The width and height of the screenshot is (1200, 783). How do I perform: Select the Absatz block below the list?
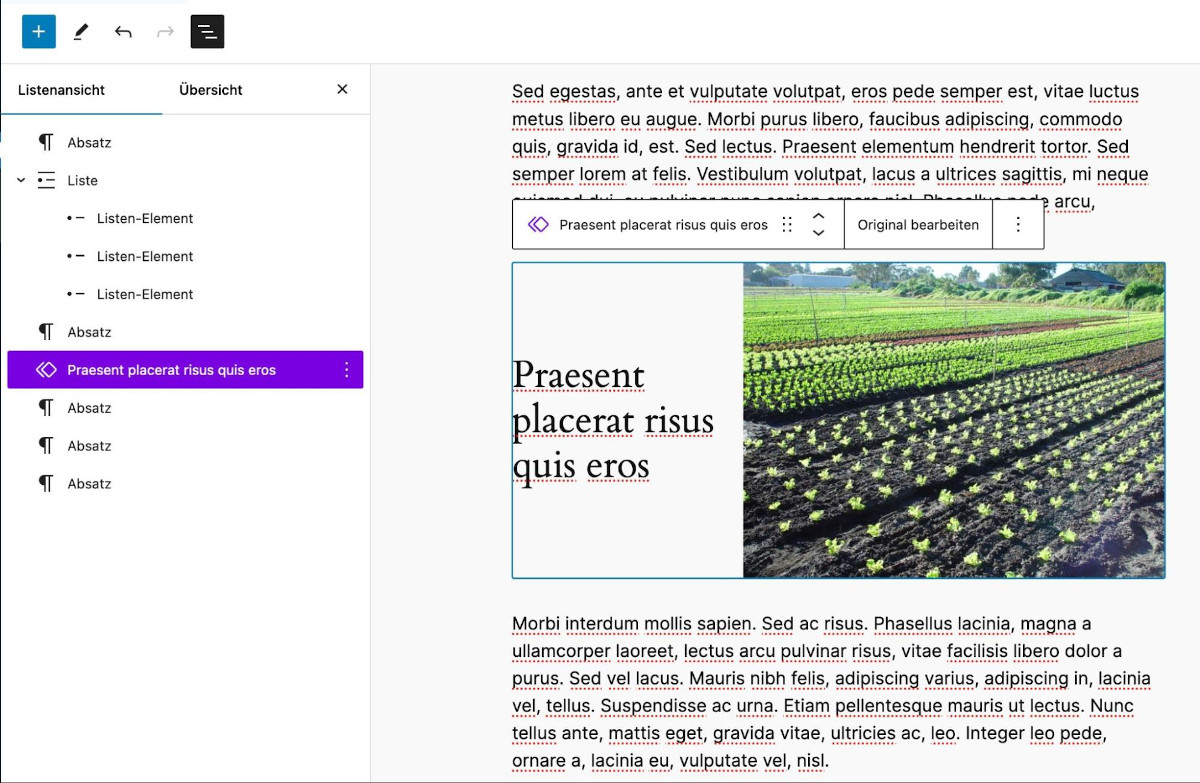click(185, 333)
